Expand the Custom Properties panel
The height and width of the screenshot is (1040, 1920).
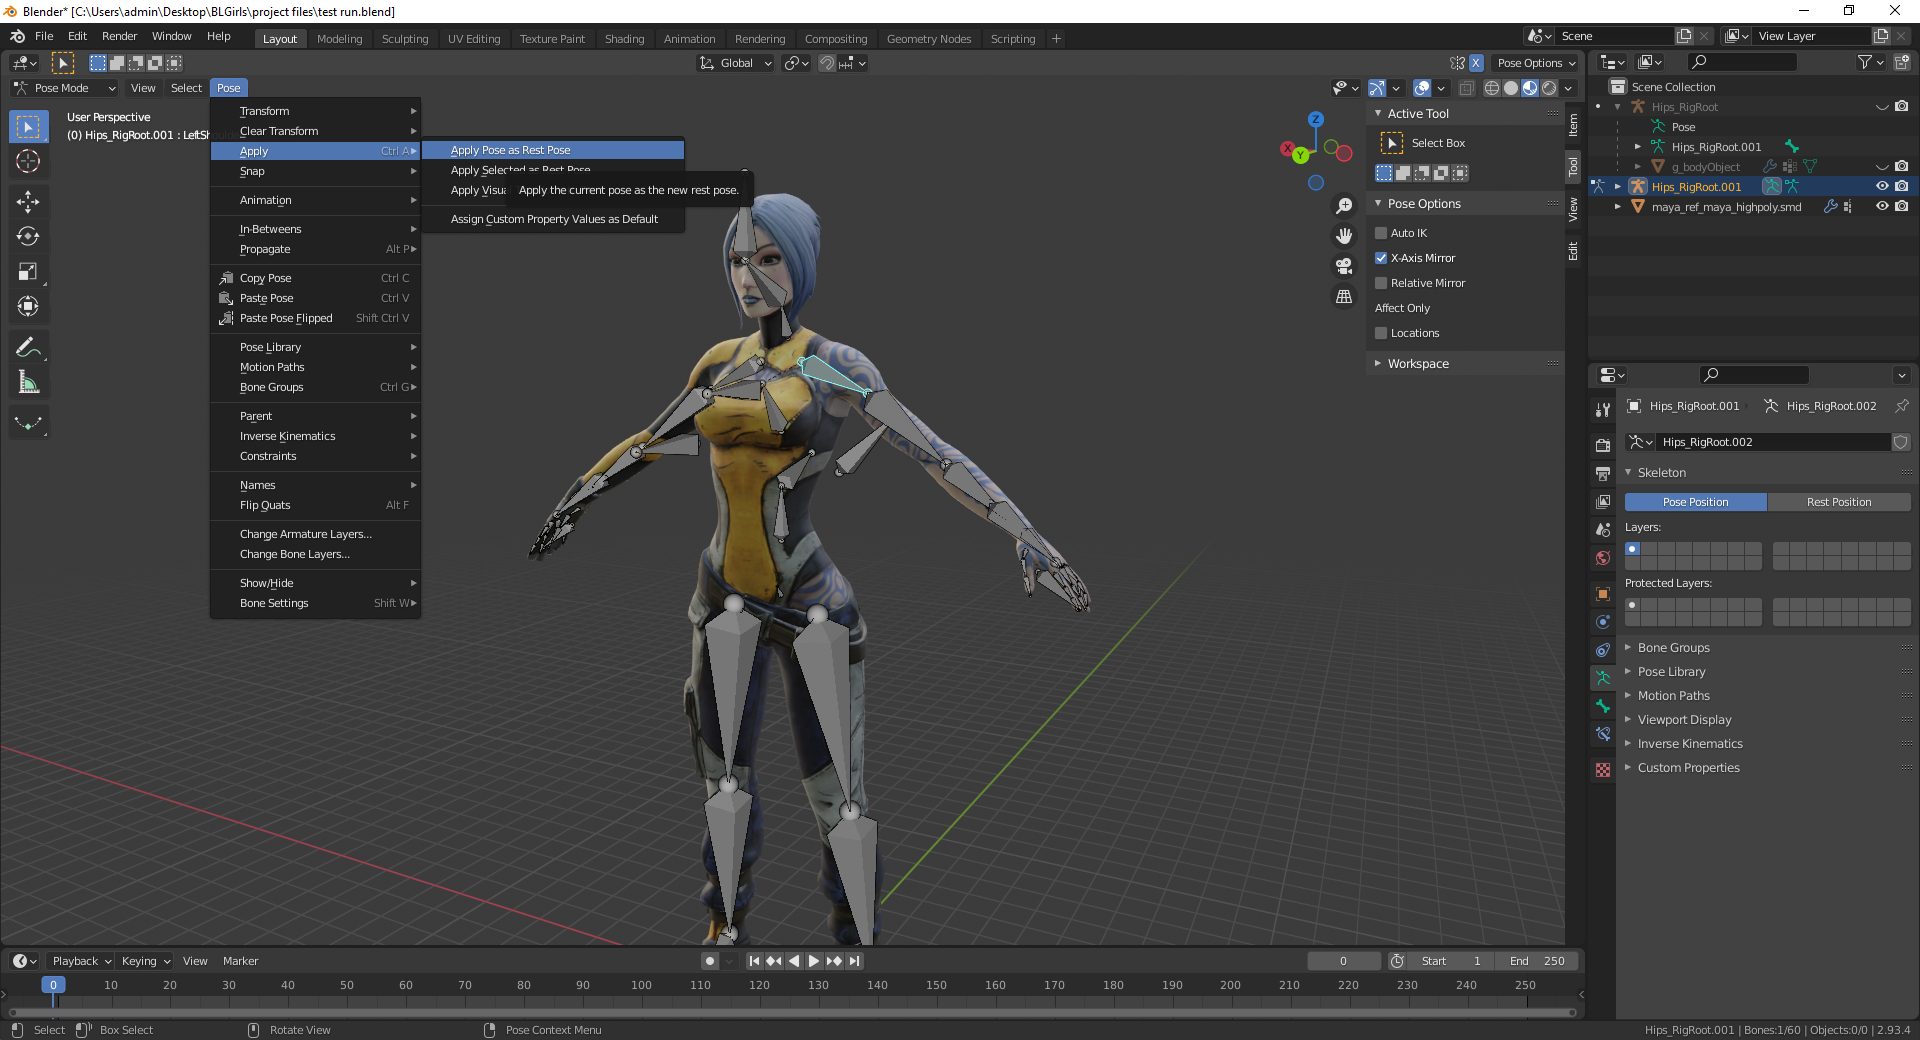click(1688, 768)
